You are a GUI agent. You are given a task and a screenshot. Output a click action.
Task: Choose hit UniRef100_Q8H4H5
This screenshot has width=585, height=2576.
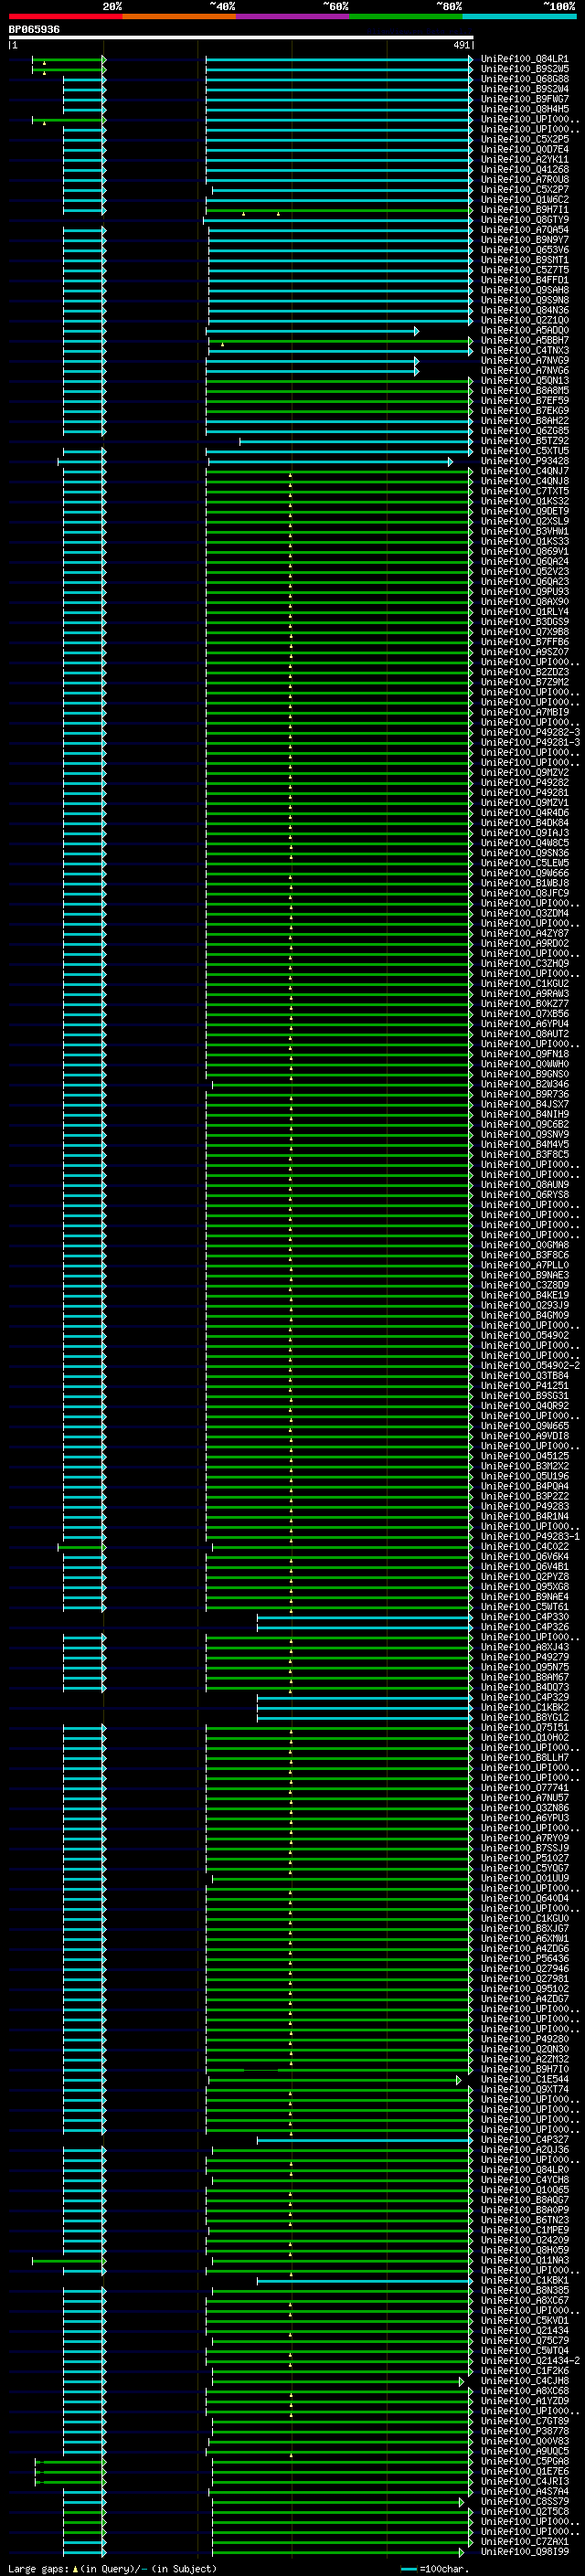(524, 109)
